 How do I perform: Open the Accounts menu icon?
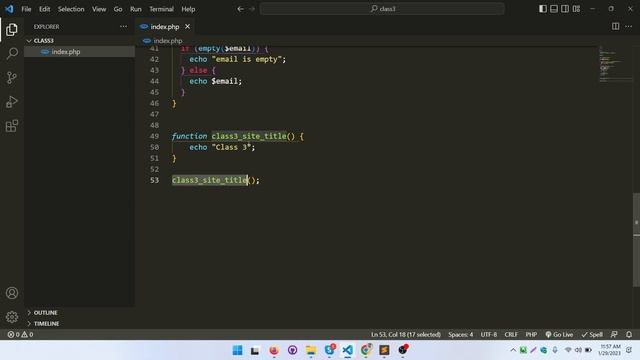point(12,293)
